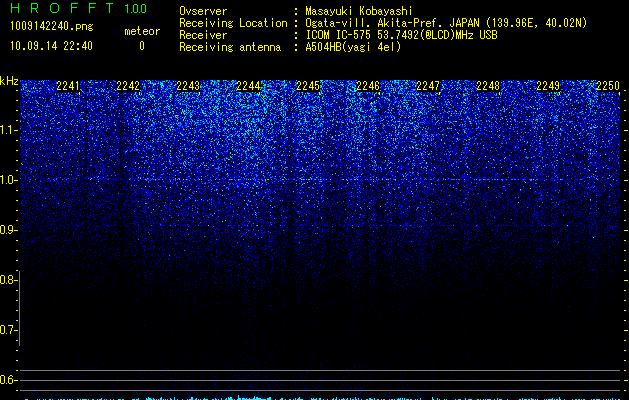Click the 2248 time marker

coord(488,86)
